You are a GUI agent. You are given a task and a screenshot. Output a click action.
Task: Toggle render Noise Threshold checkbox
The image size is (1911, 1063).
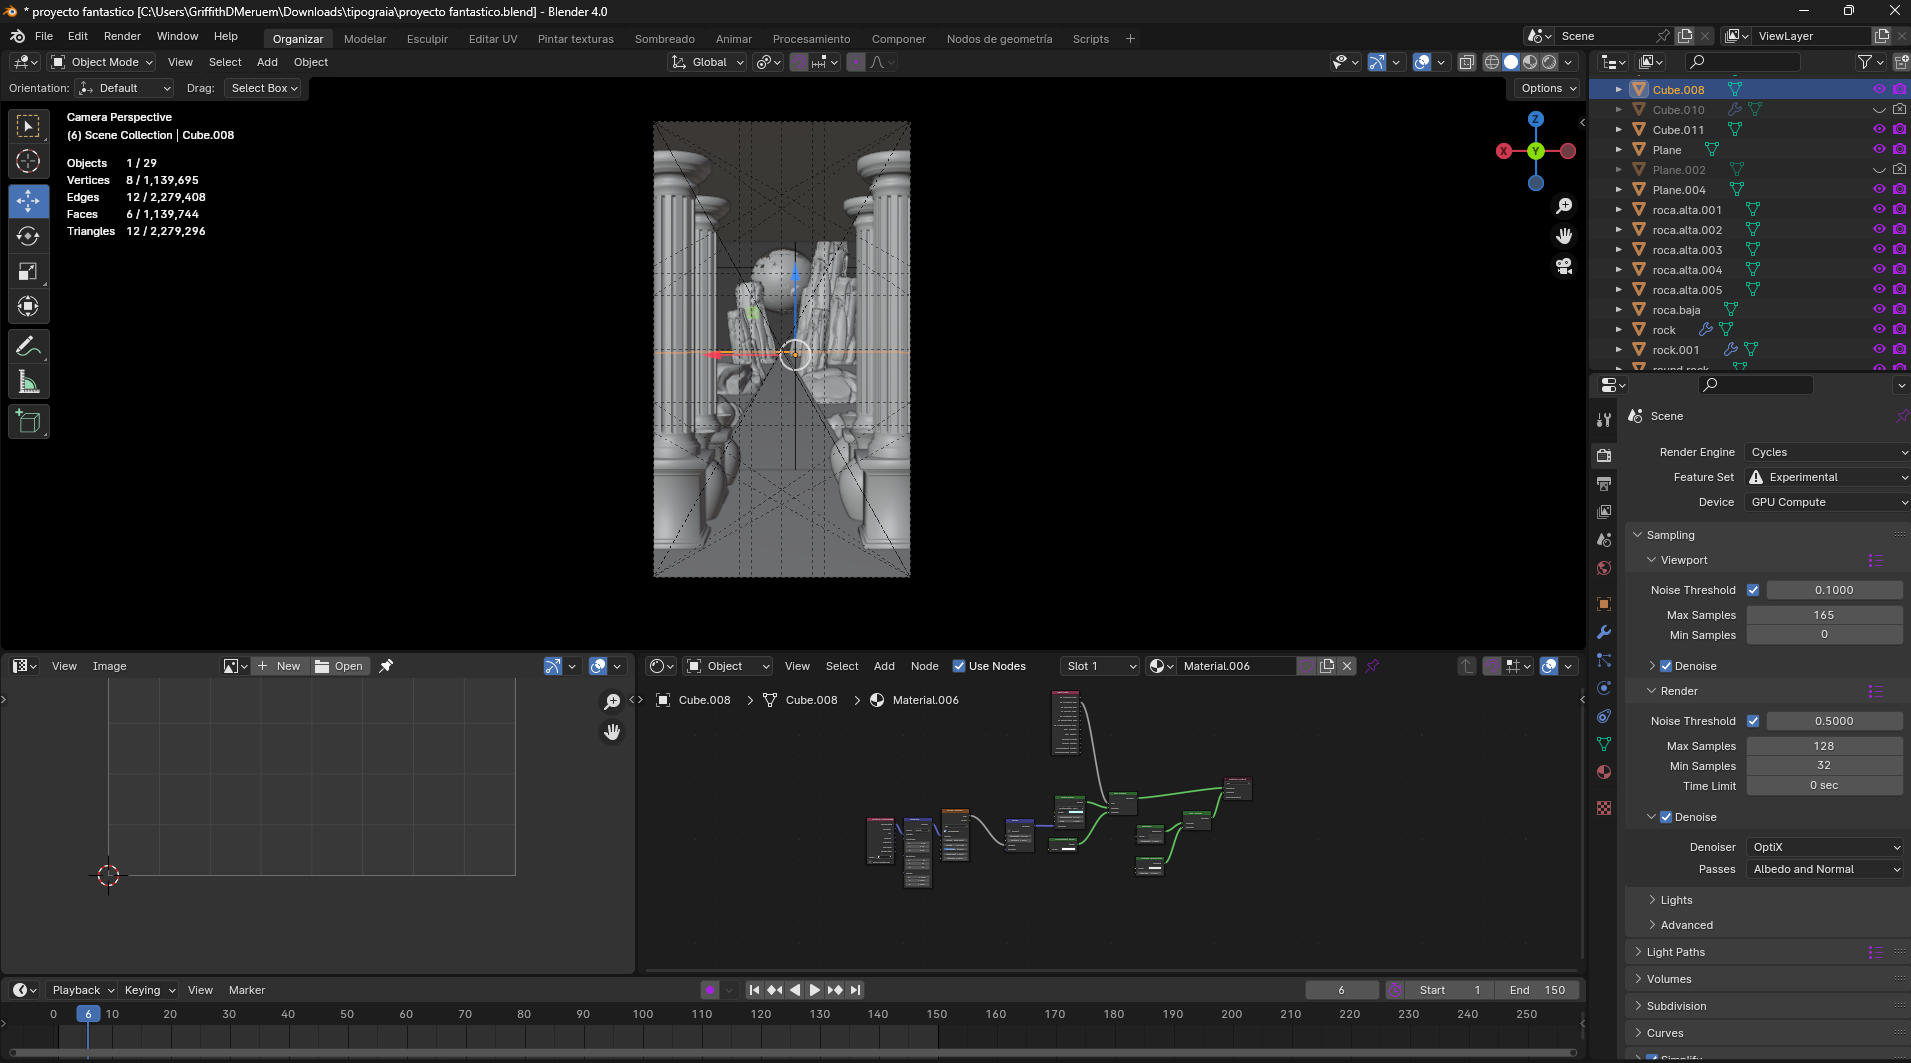click(1753, 721)
